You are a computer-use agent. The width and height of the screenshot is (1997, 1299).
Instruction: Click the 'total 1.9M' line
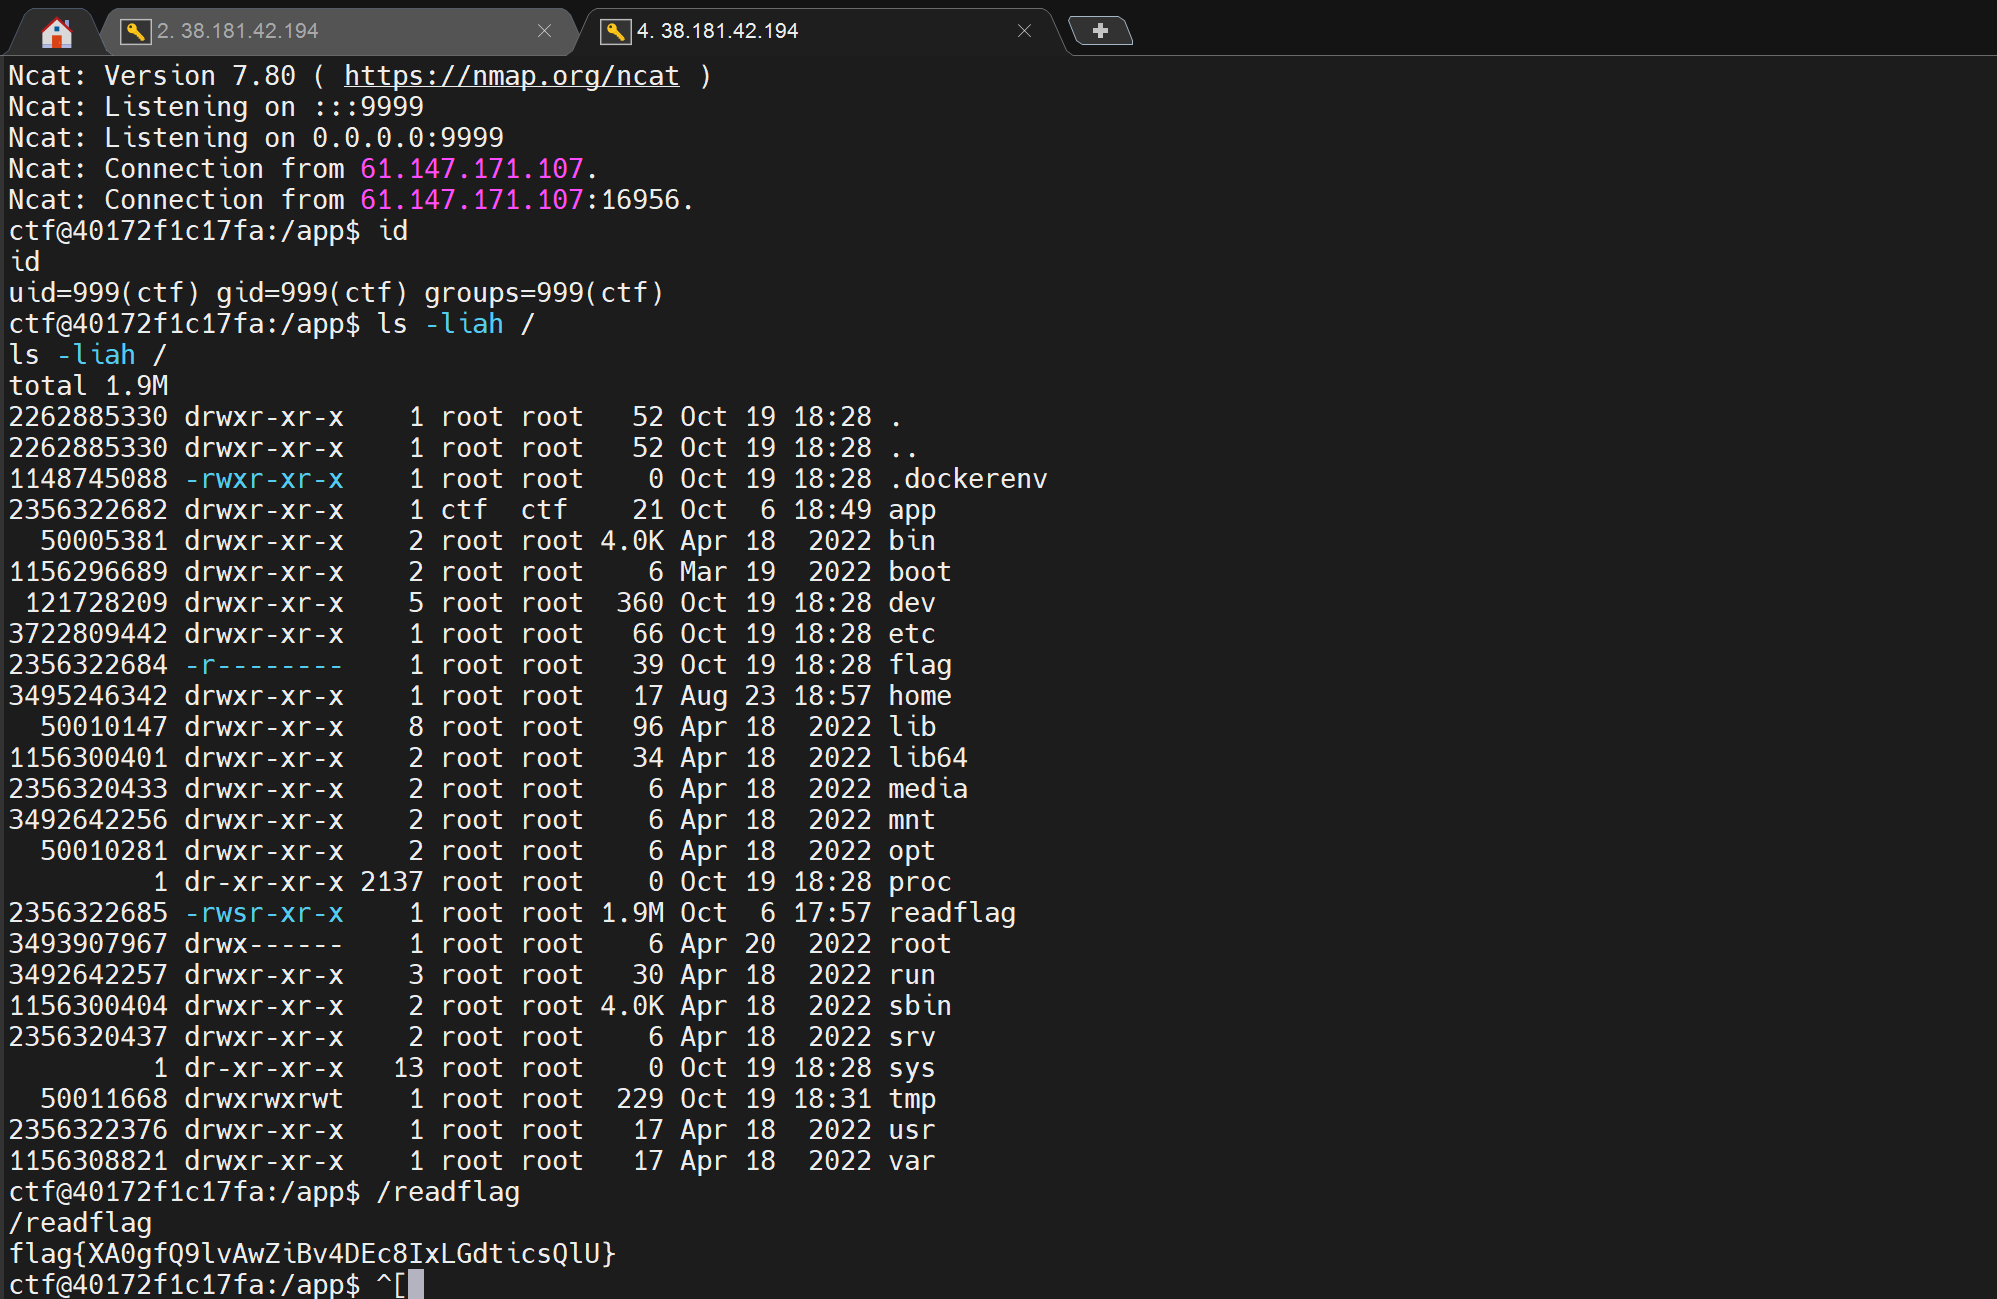88,386
